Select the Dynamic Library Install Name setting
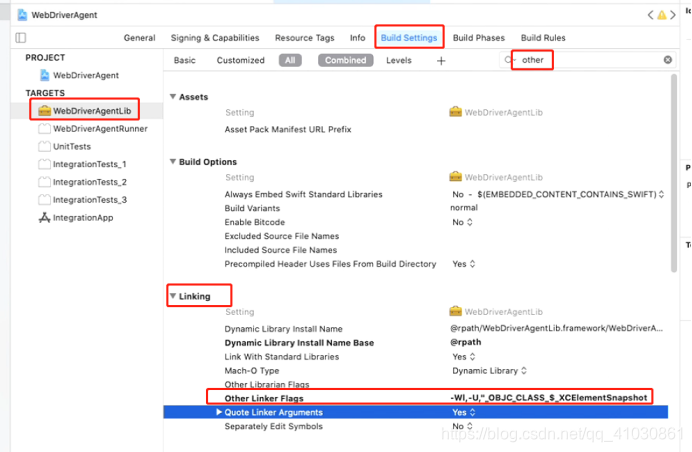Screen dimensions: 692x452 (x=283, y=329)
